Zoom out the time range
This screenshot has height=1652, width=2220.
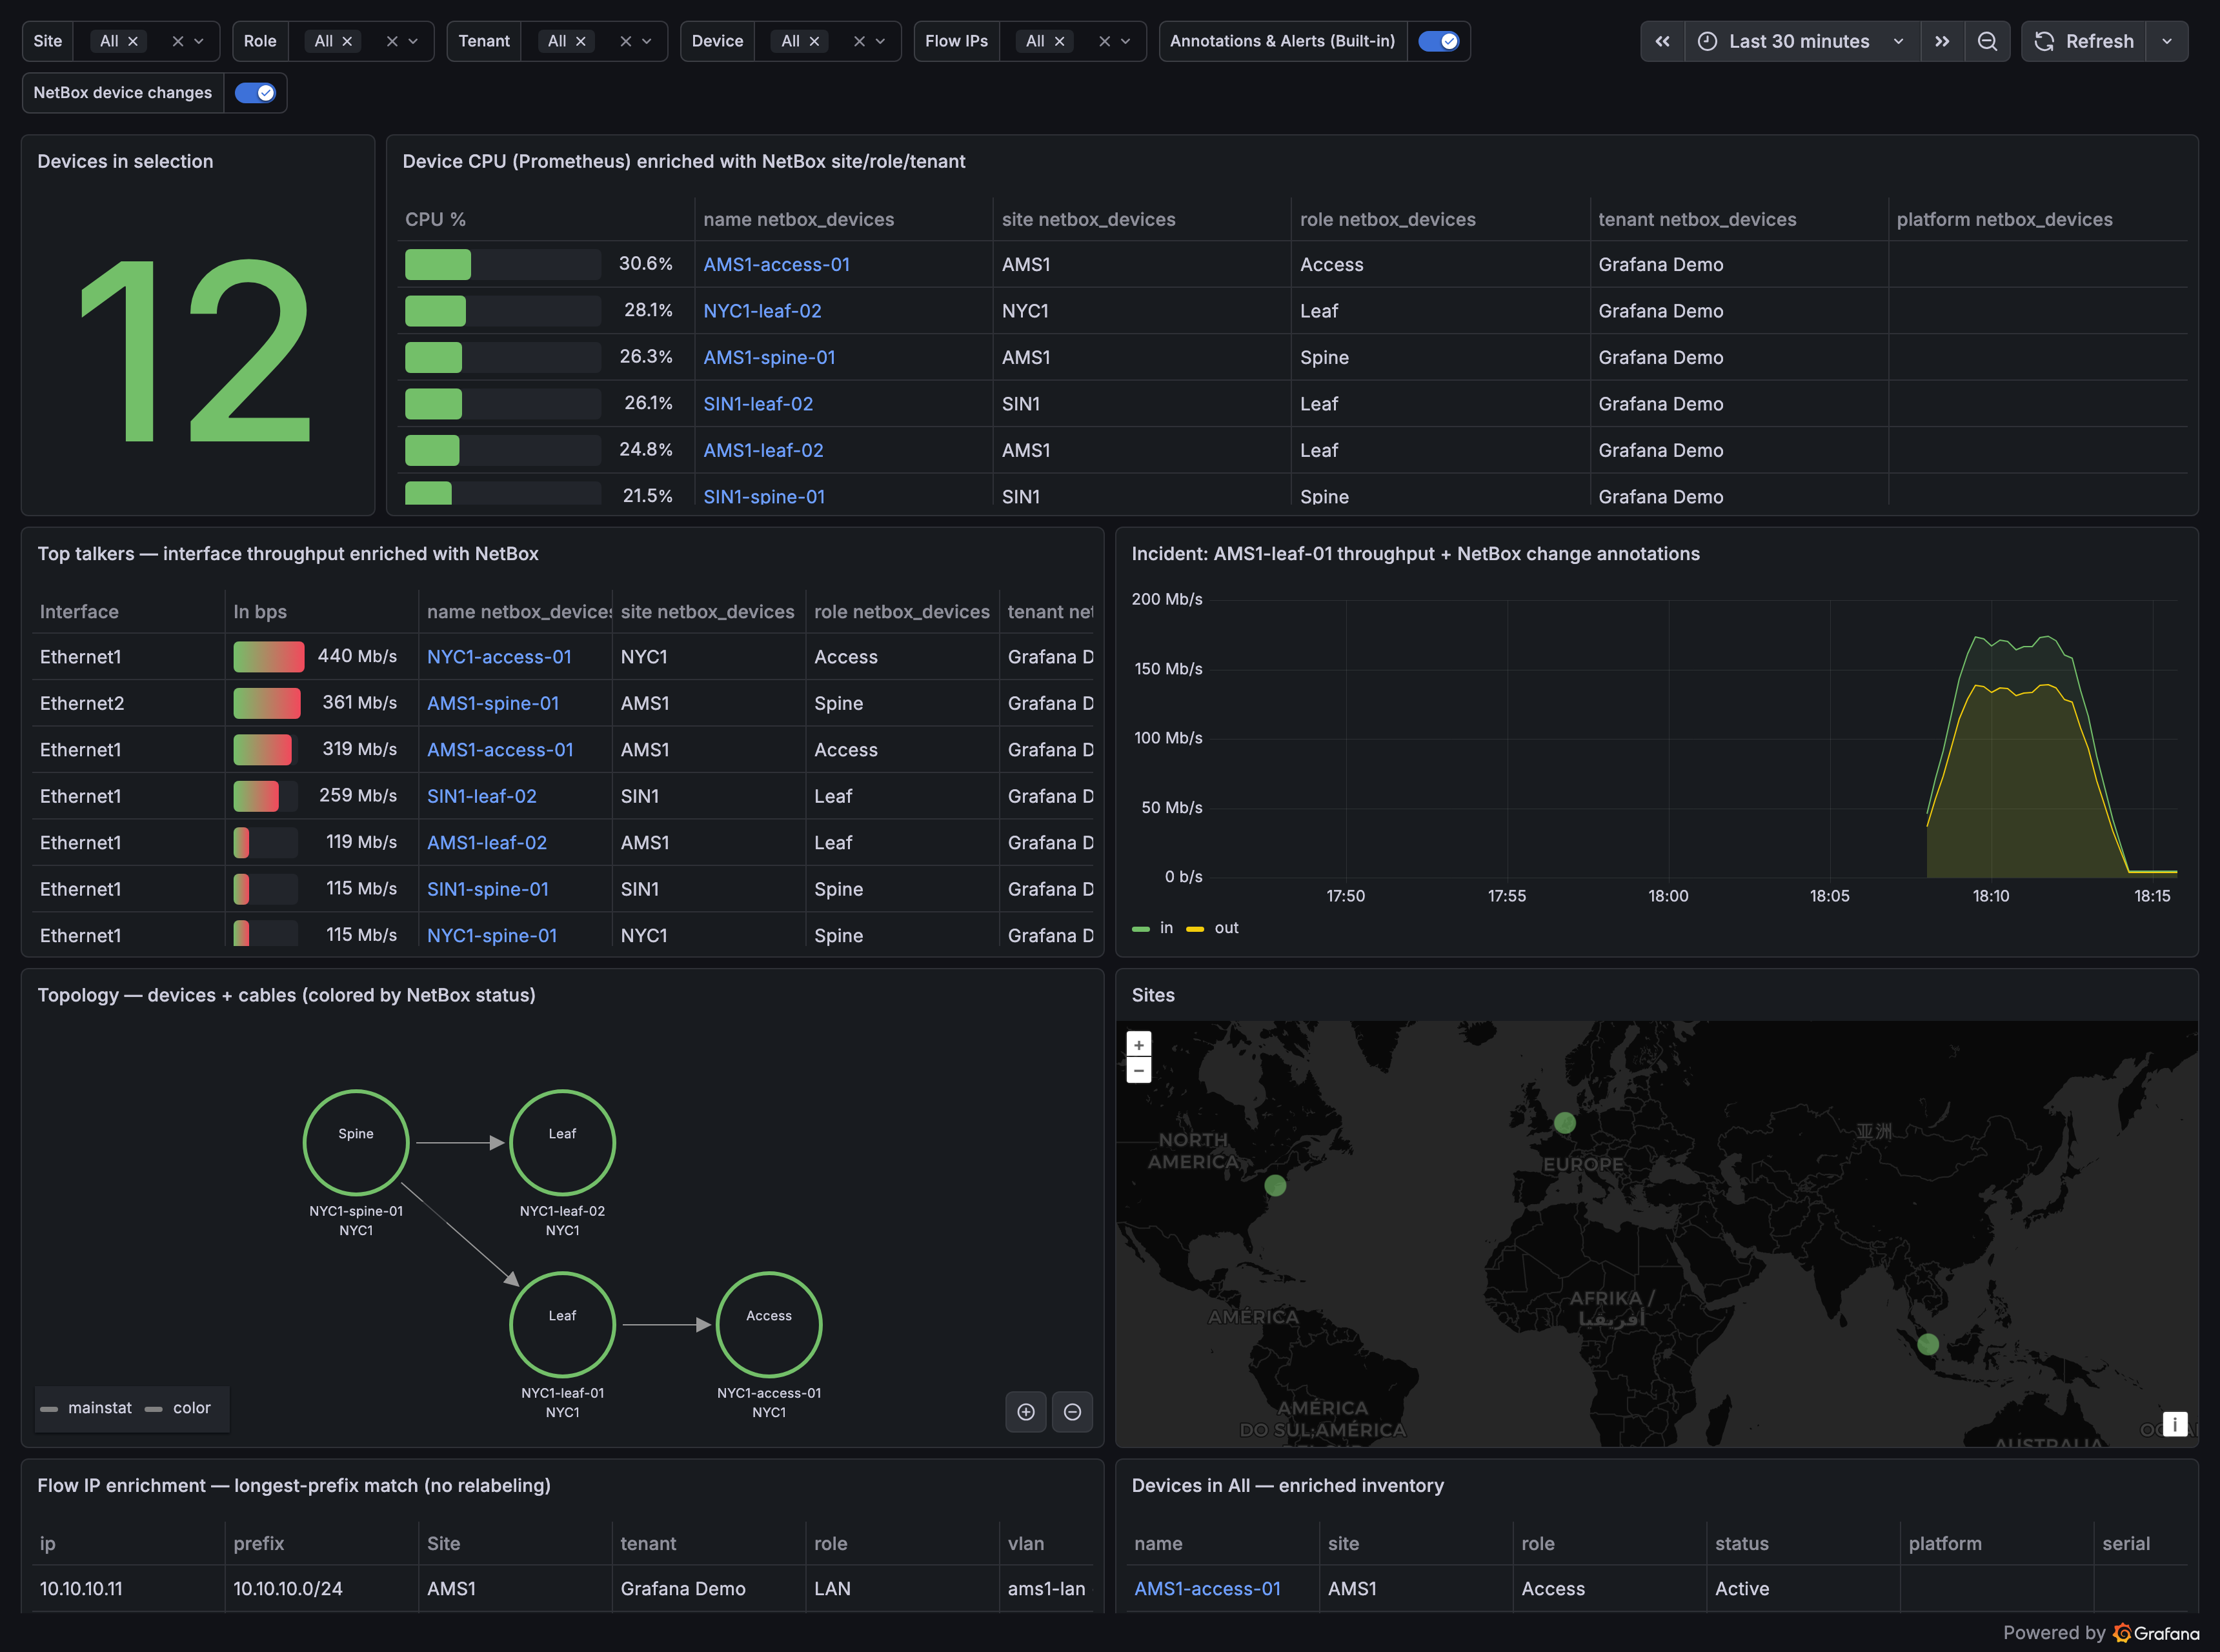coord(1987,41)
